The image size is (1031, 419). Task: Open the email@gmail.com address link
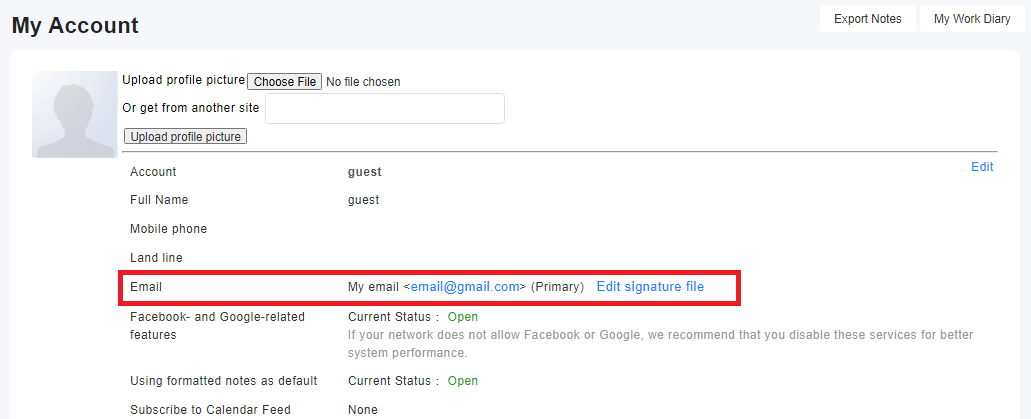[466, 287]
